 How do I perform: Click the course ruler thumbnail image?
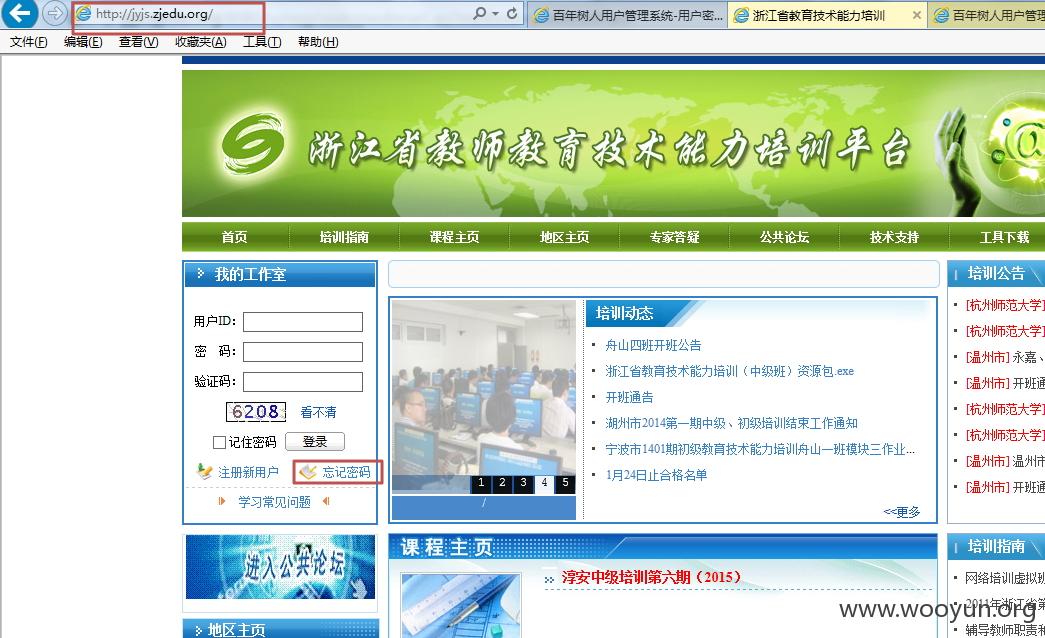pyautogui.click(x=461, y=605)
